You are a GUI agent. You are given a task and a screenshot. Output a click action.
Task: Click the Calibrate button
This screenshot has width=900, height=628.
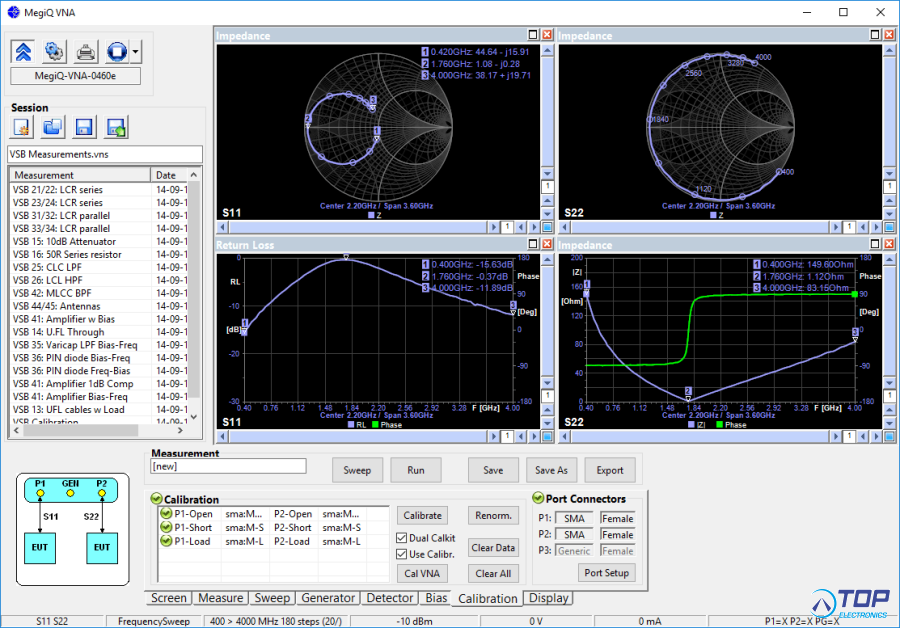tap(422, 515)
